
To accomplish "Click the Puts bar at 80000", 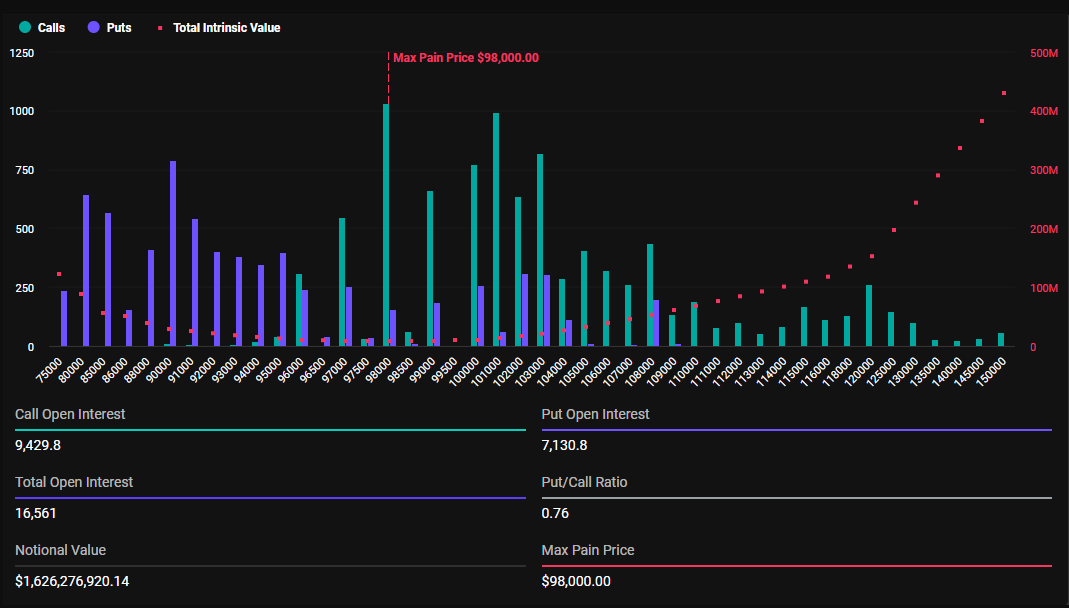I will pos(86,271).
